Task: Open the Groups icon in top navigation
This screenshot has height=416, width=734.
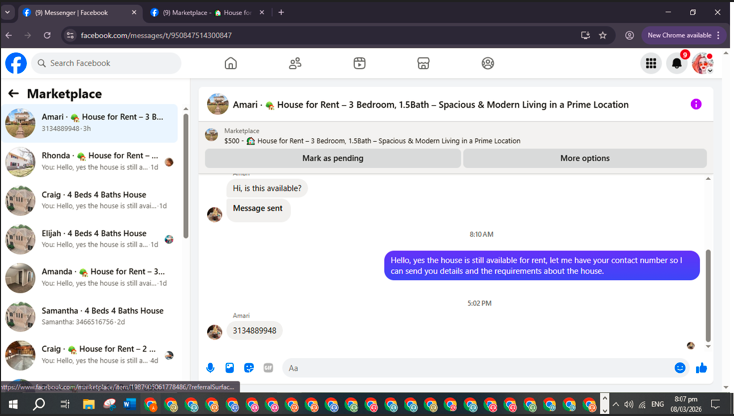Action: (x=488, y=63)
